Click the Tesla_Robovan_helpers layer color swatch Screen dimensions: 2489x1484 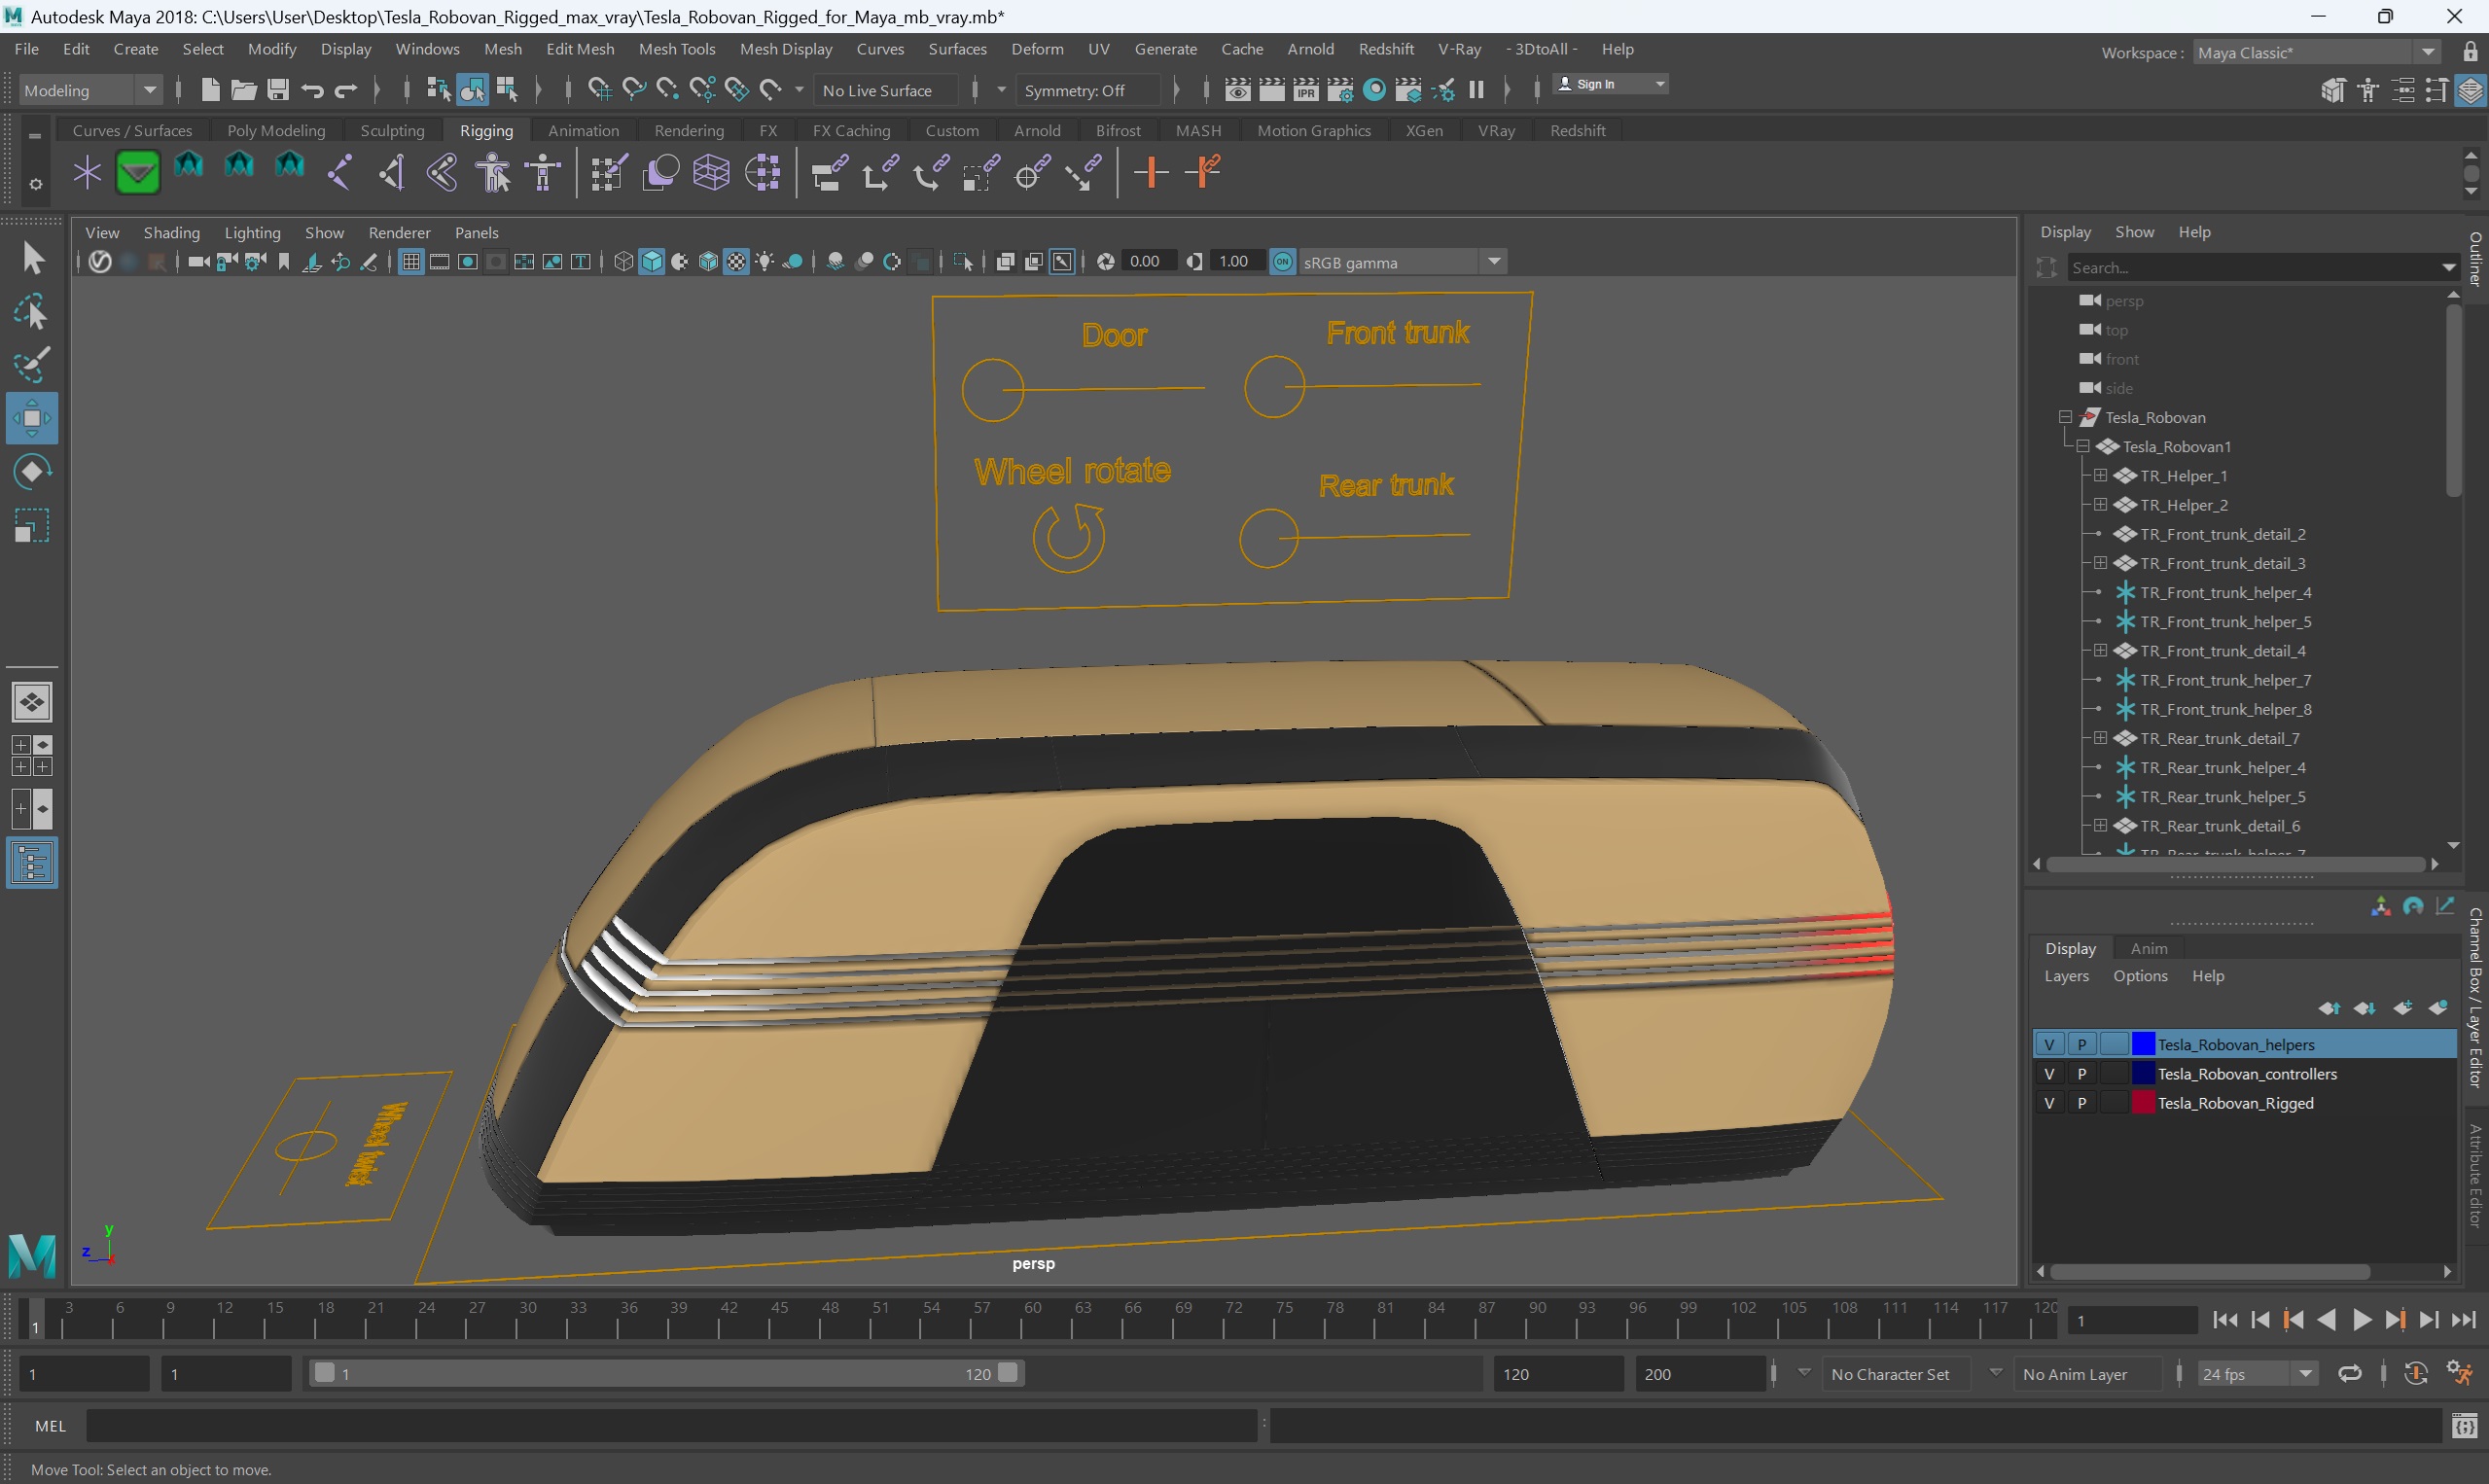[2143, 1044]
